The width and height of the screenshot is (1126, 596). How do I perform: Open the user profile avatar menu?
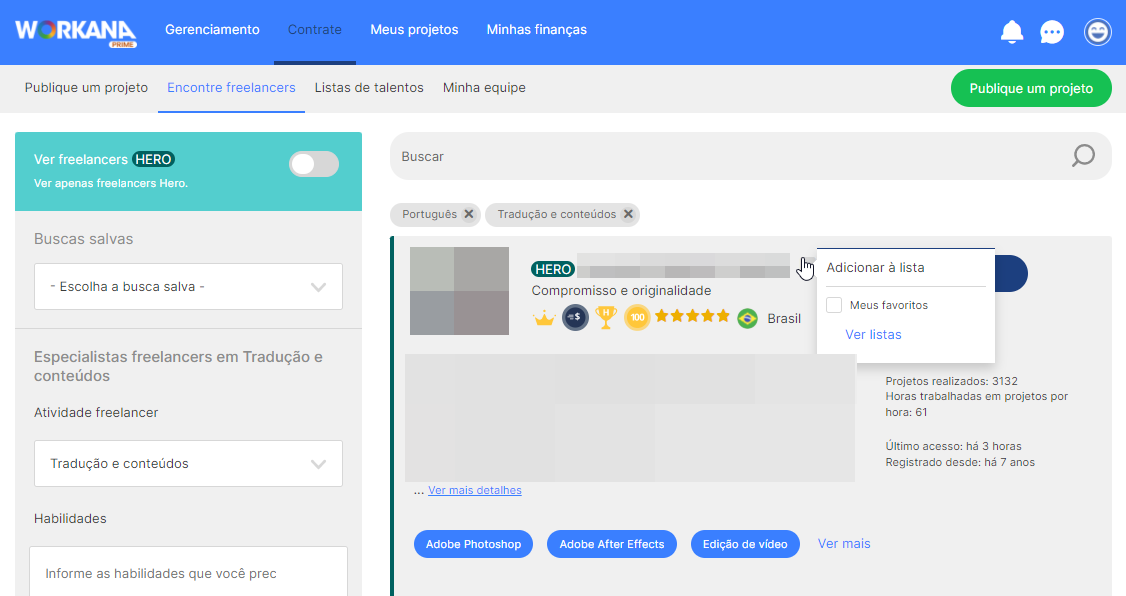tap(1097, 32)
